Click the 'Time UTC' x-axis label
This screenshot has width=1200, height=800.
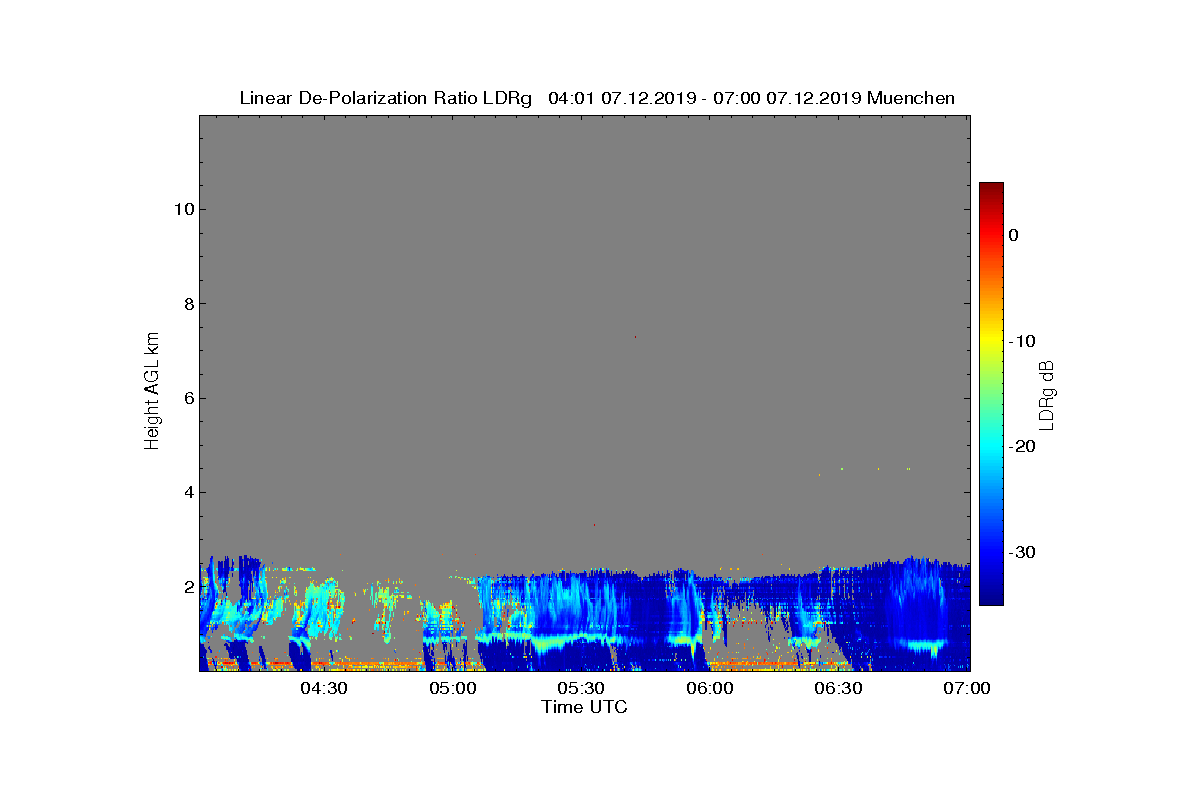[x=585, y=707]
